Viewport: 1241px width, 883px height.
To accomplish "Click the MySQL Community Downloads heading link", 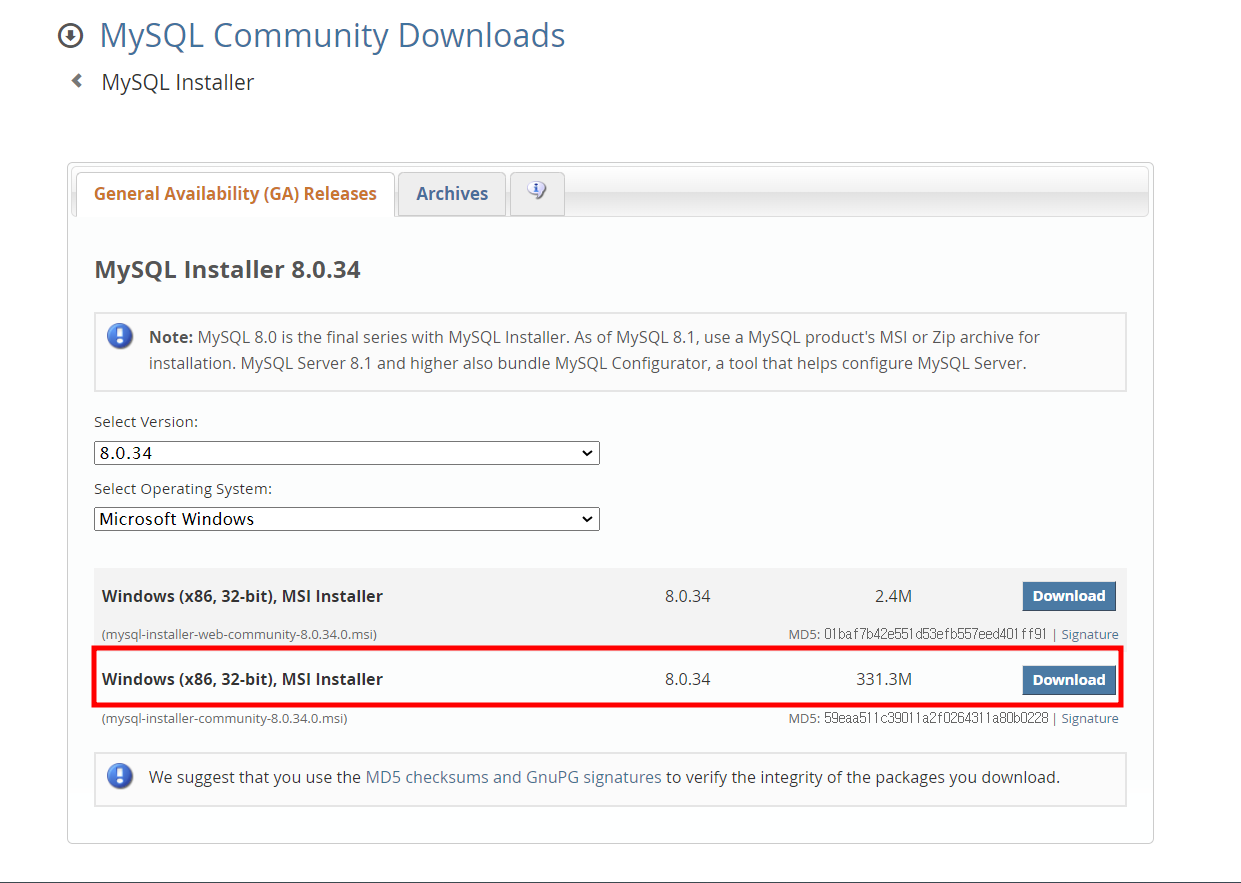I will (333, 36).
